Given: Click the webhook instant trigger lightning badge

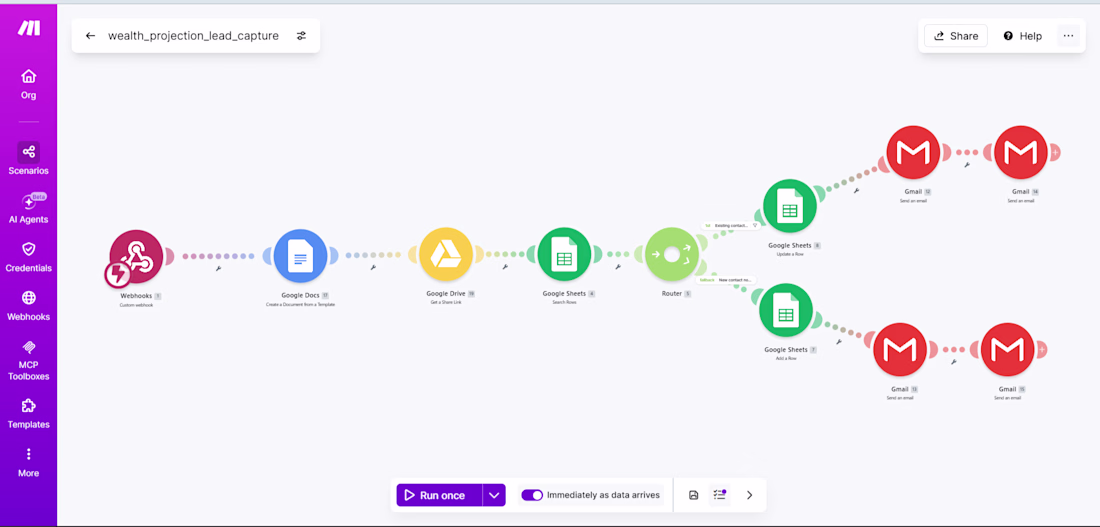Looking at the screenshot, I should tap(116, 275).
